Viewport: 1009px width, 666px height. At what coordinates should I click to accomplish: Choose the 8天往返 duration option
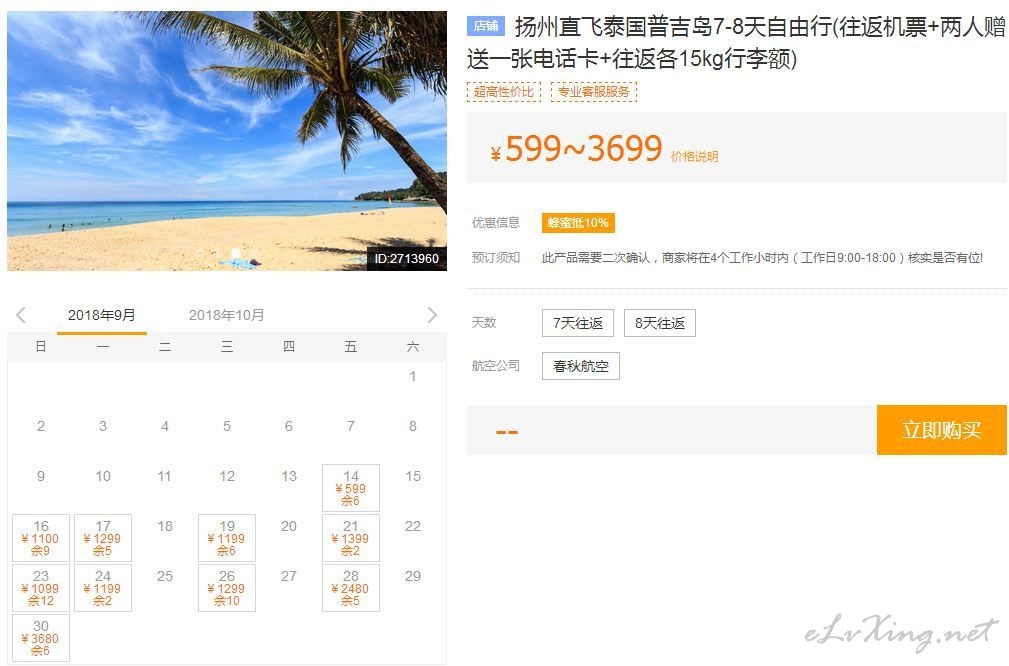[660, 323]
